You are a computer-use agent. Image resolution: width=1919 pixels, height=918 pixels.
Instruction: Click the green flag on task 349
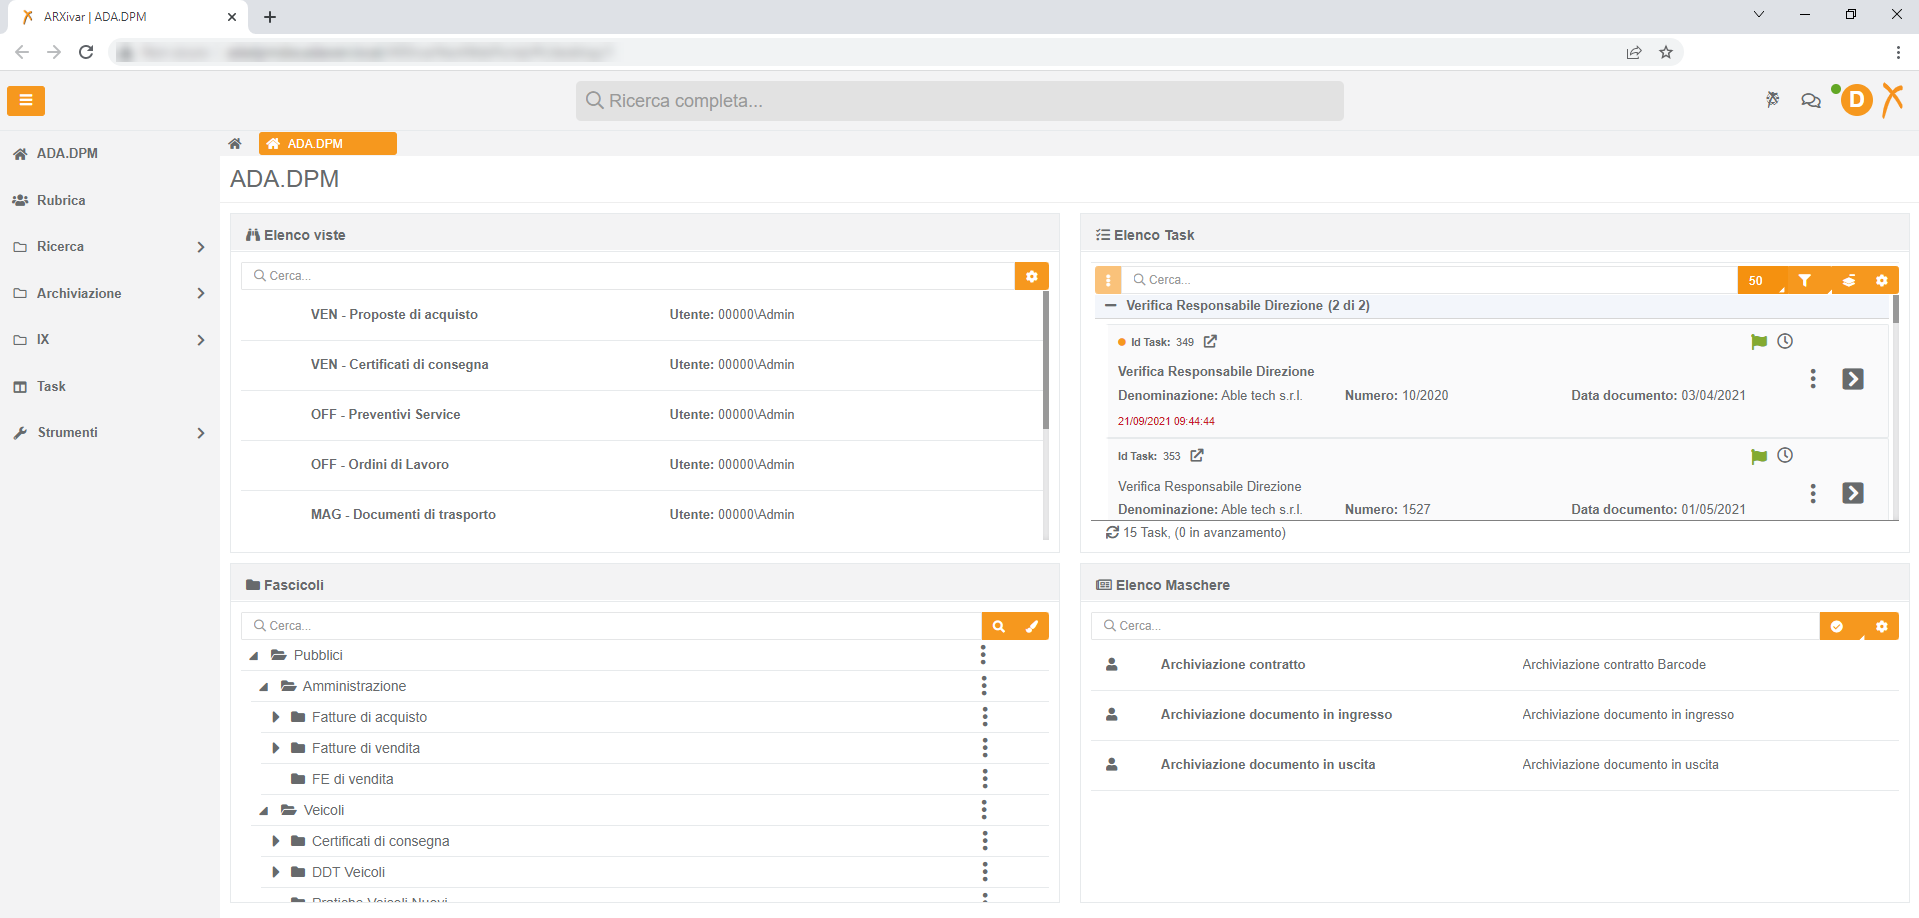1759,341
